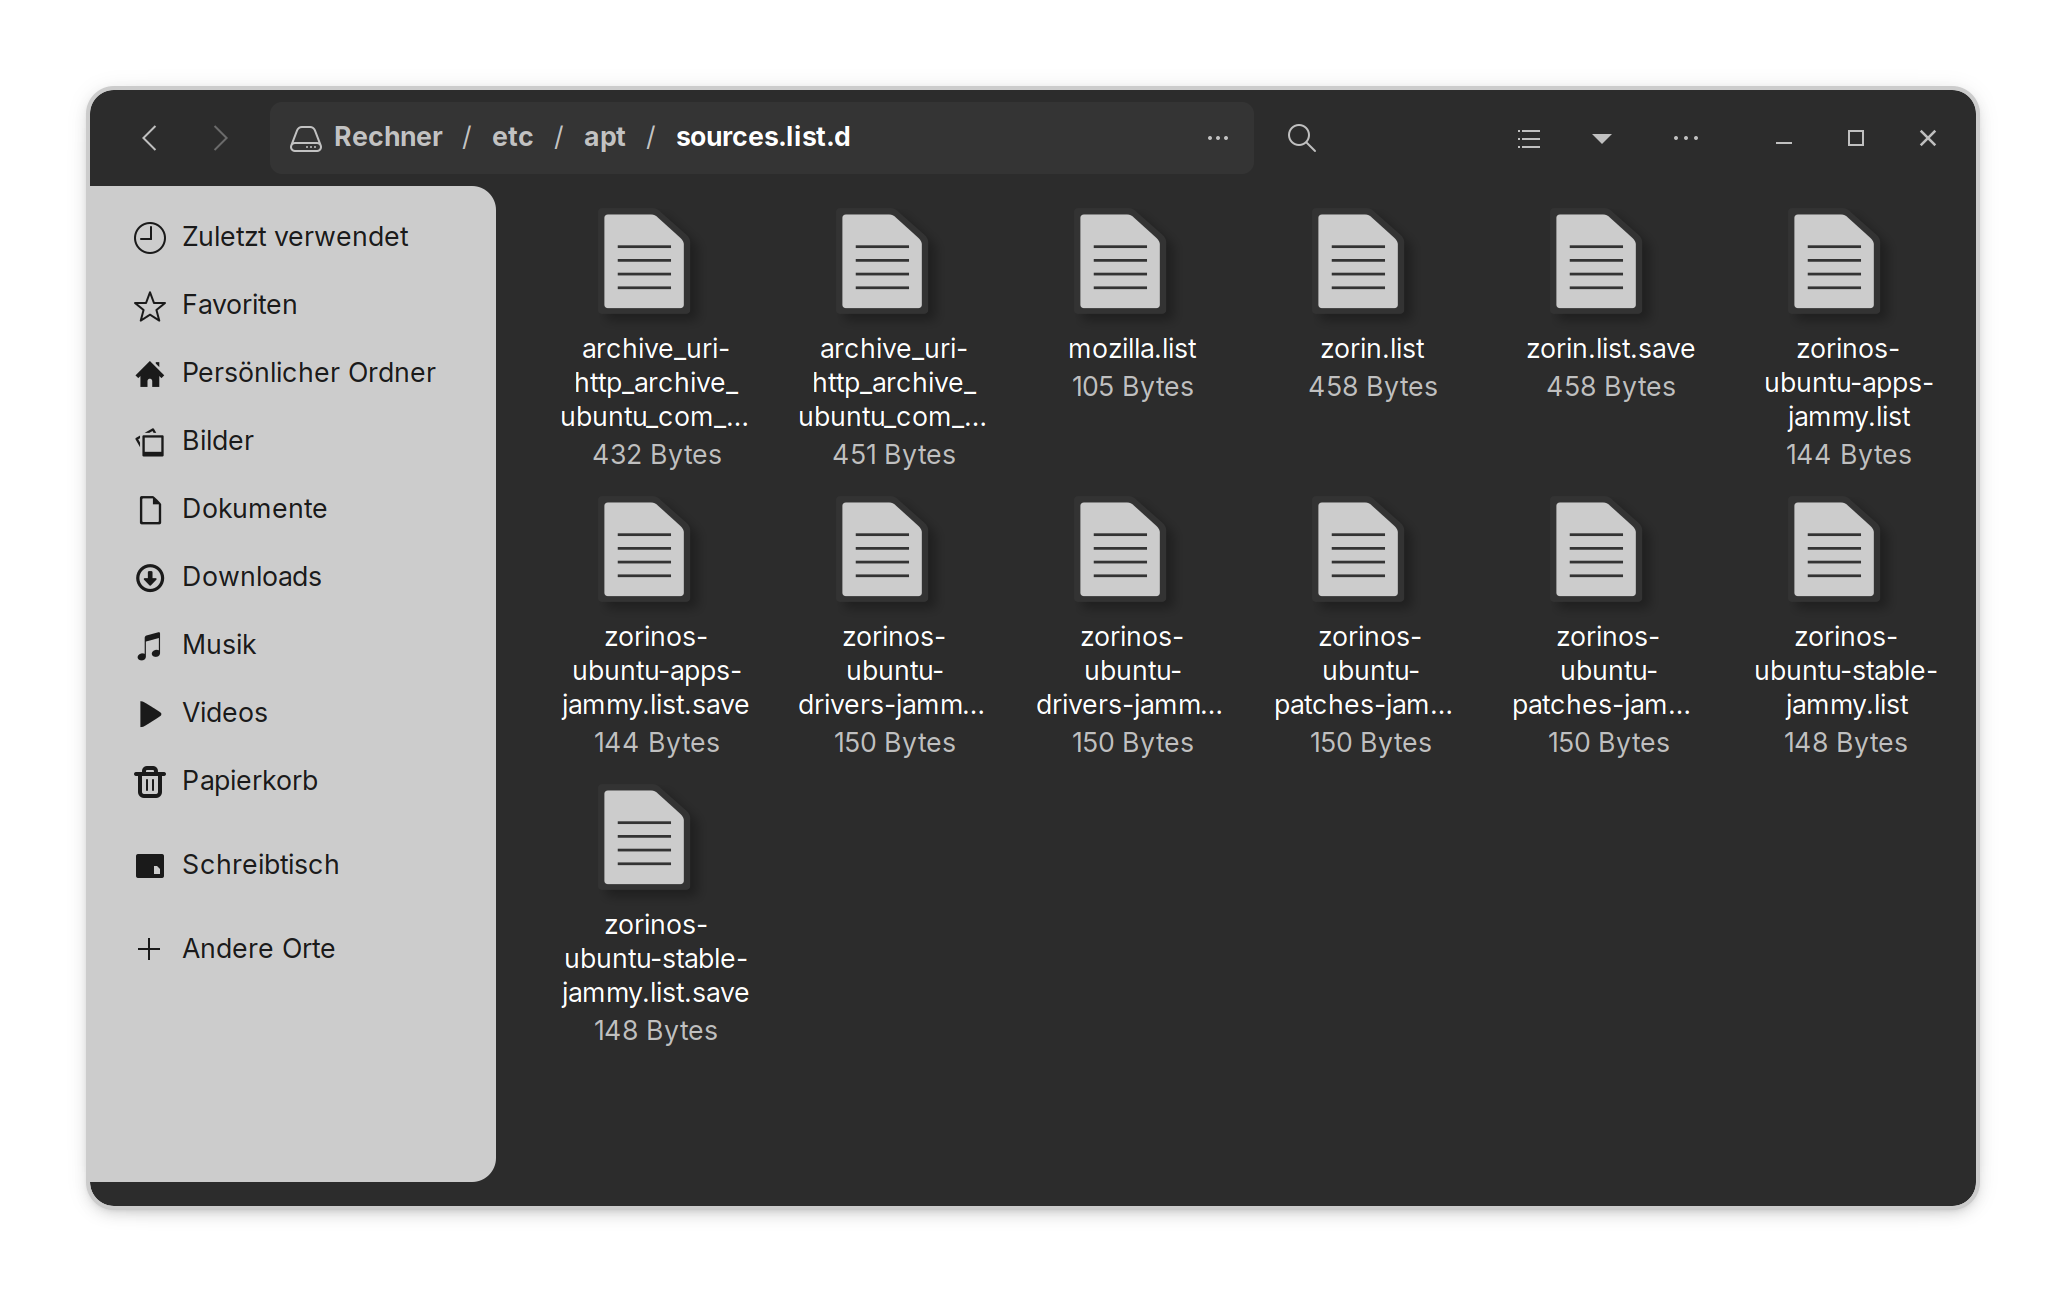2066x1296 pixels.
Task: Click the 432 Bytes size label
Action: pos(656,455)
